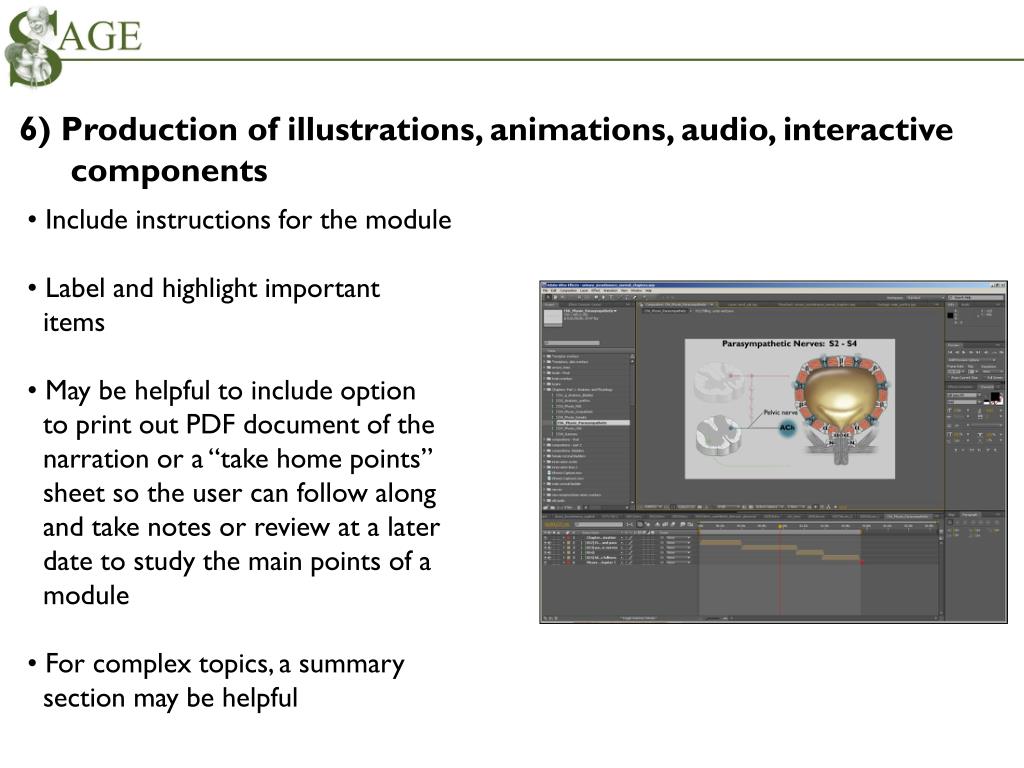Click Play in the Preview panel controls
This screenshot has height=768, width=1024.
pos(964,353)
